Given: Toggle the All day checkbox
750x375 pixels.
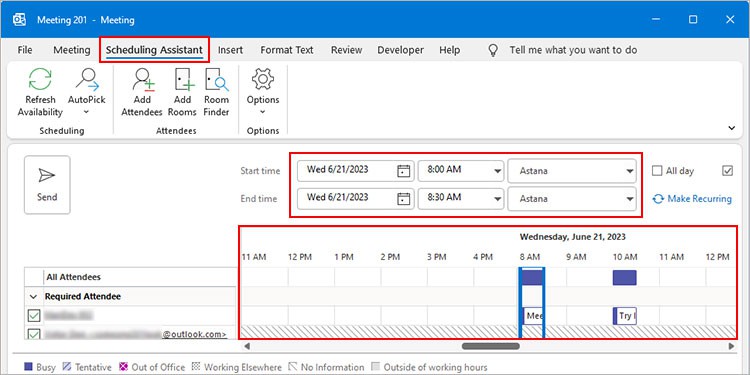Looking at the screenshot, I should (x=657, y=171).
